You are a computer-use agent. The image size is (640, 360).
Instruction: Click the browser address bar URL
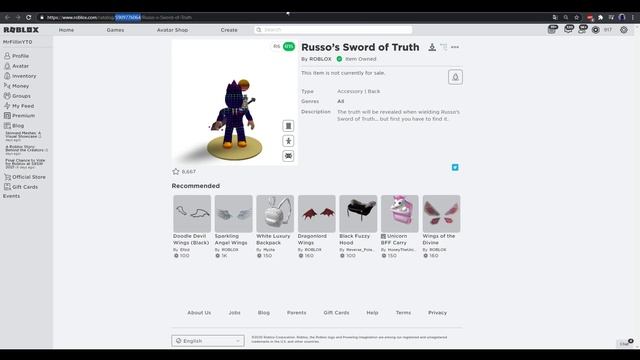pyautogui.click(x=118, y=18)
